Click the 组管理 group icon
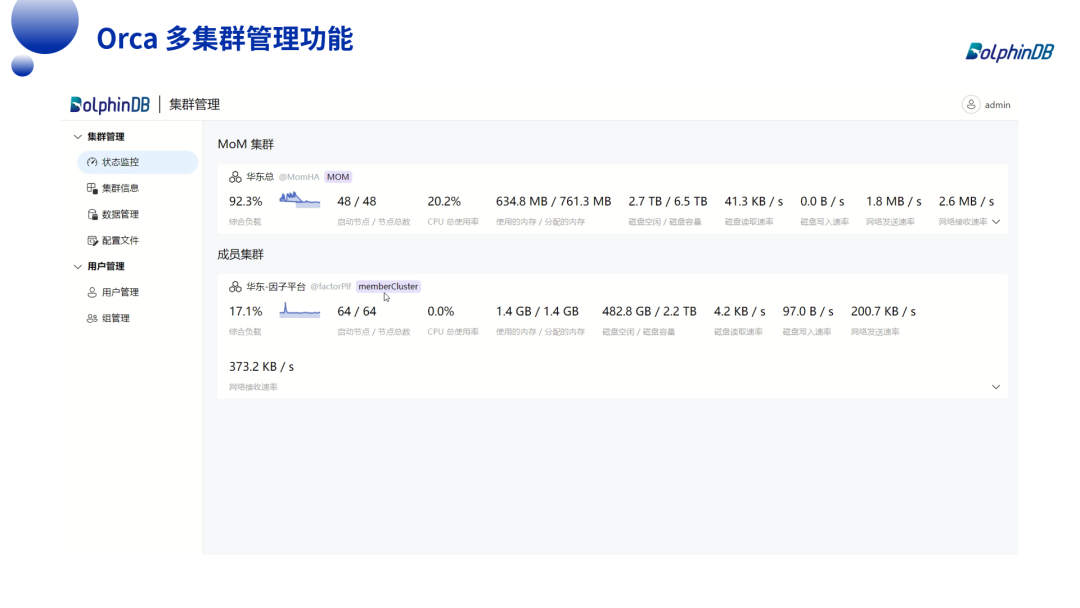This screenshot has width=1080, height=608. [92, 318]
